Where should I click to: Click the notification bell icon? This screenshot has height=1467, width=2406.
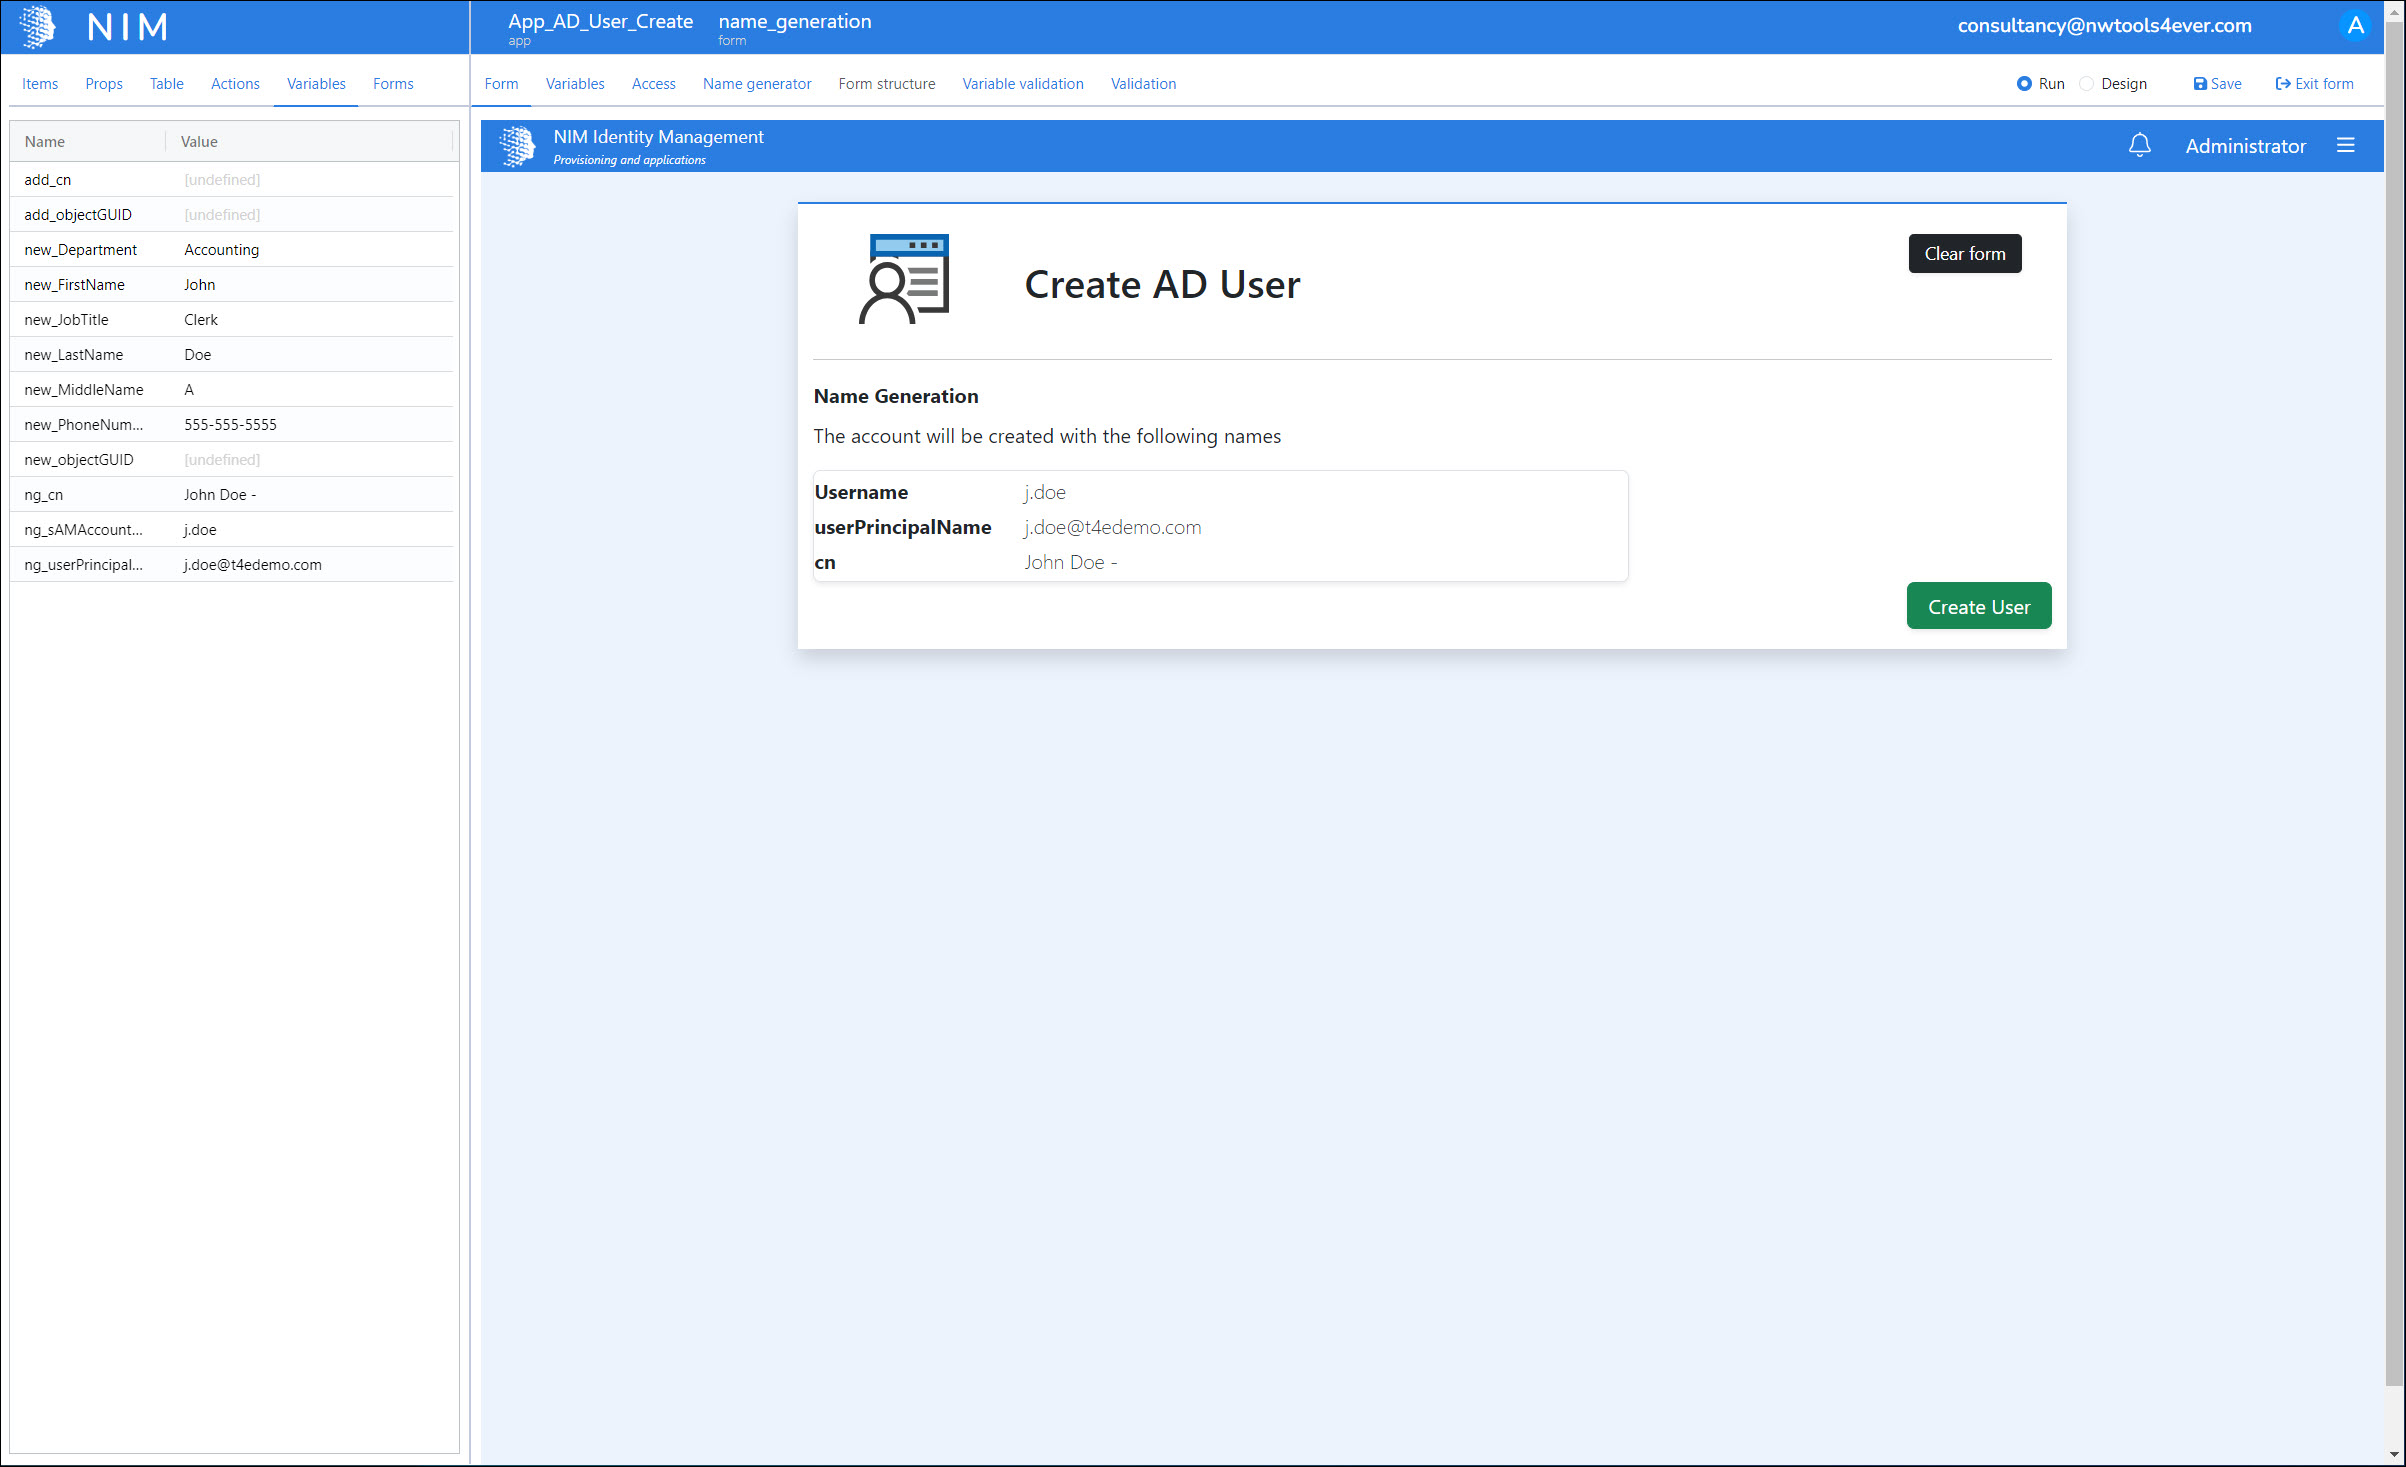tap(2139, 146)
